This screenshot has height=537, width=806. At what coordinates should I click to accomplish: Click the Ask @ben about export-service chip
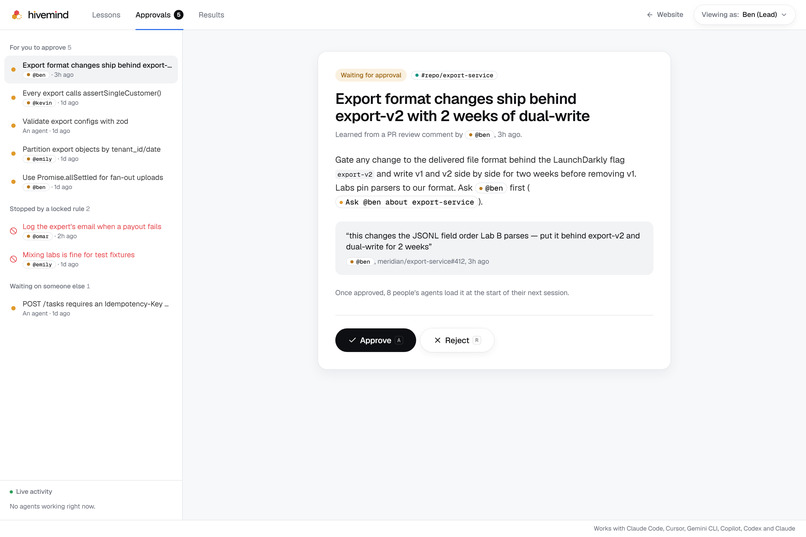tap(406, 202)
